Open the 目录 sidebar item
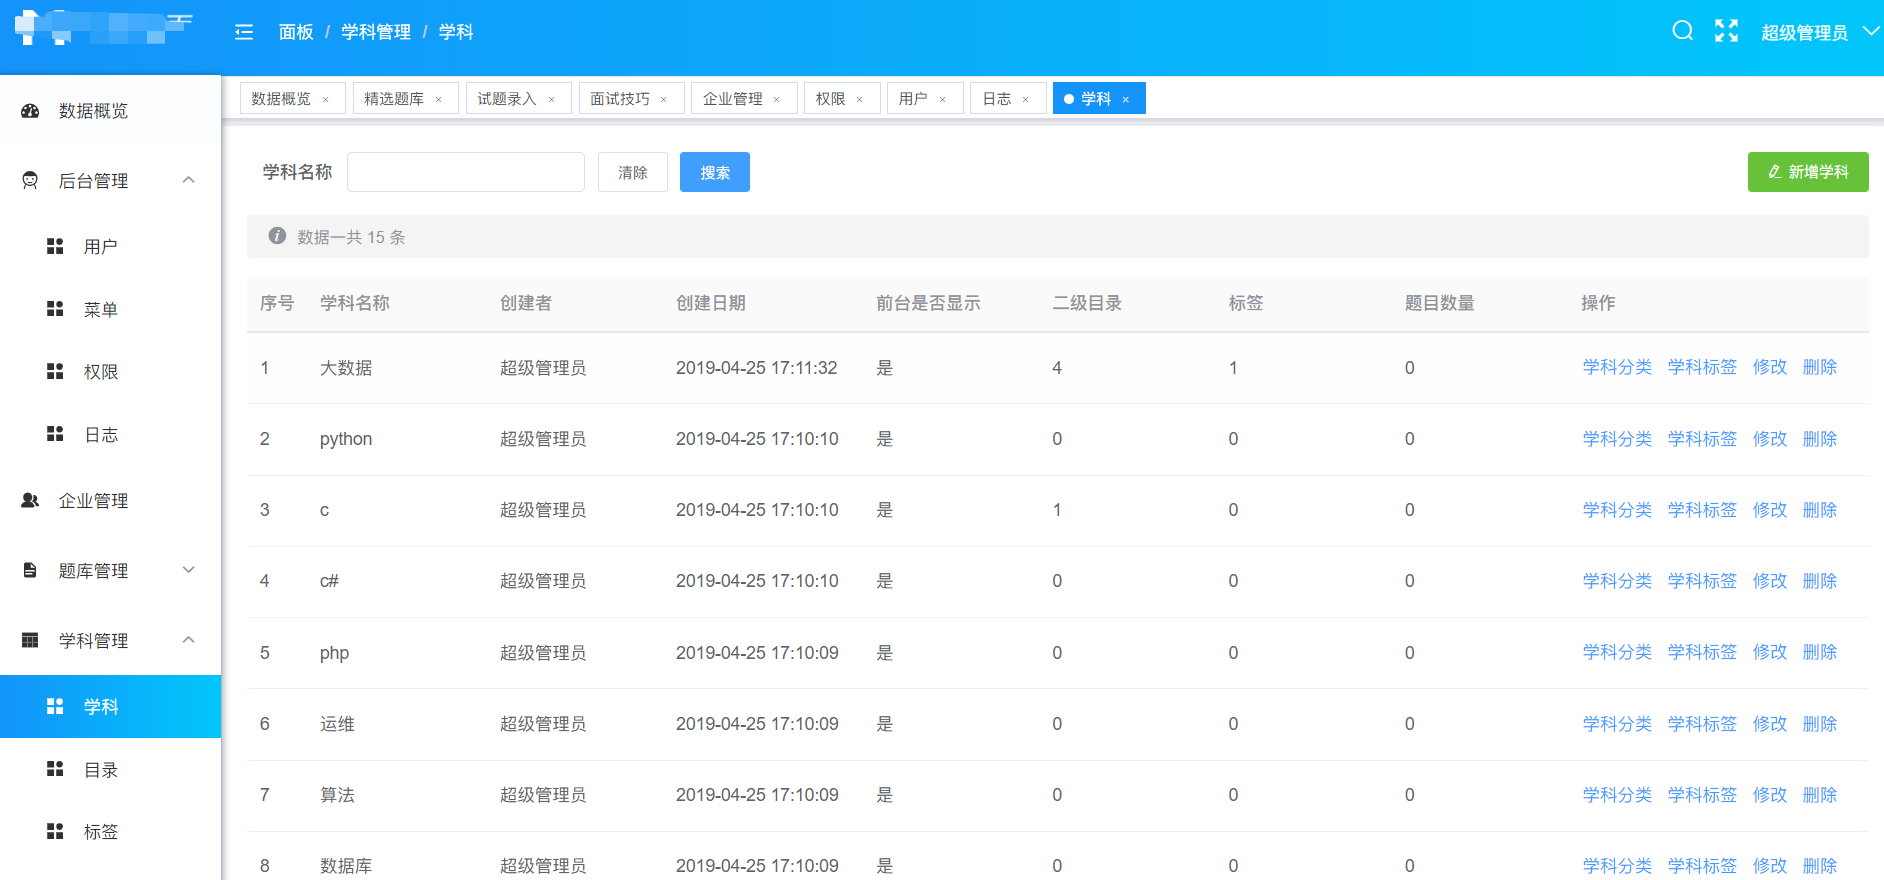1884x880 pixels. [110, 769]
